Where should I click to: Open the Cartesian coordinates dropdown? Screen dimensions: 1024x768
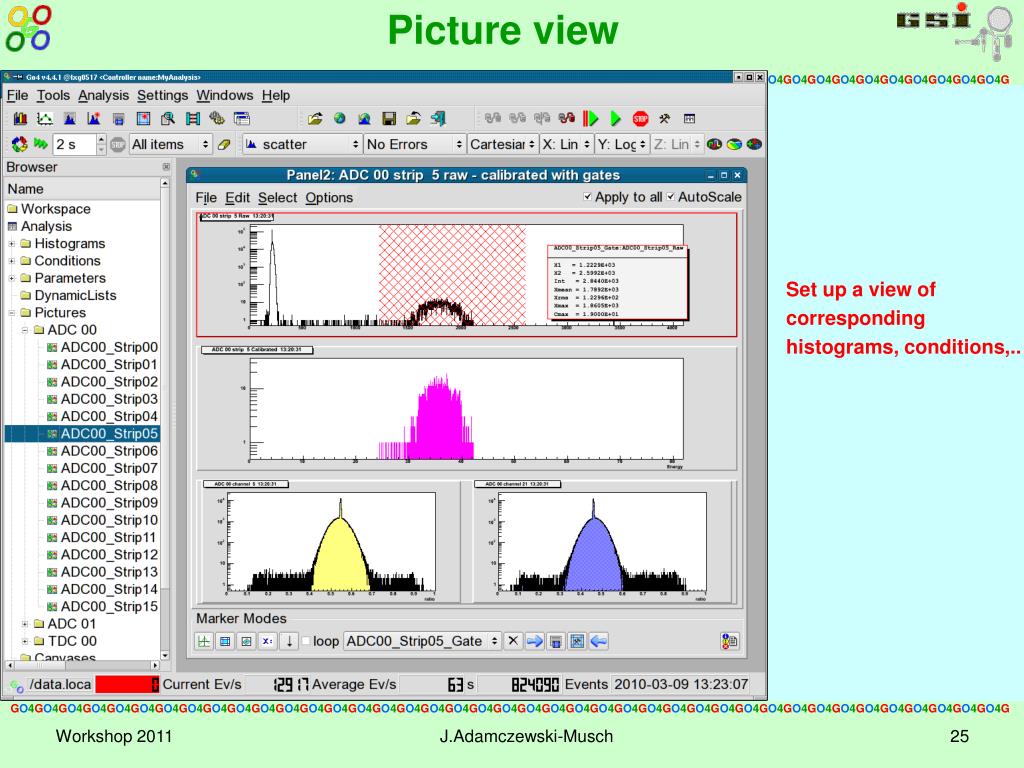502,144
